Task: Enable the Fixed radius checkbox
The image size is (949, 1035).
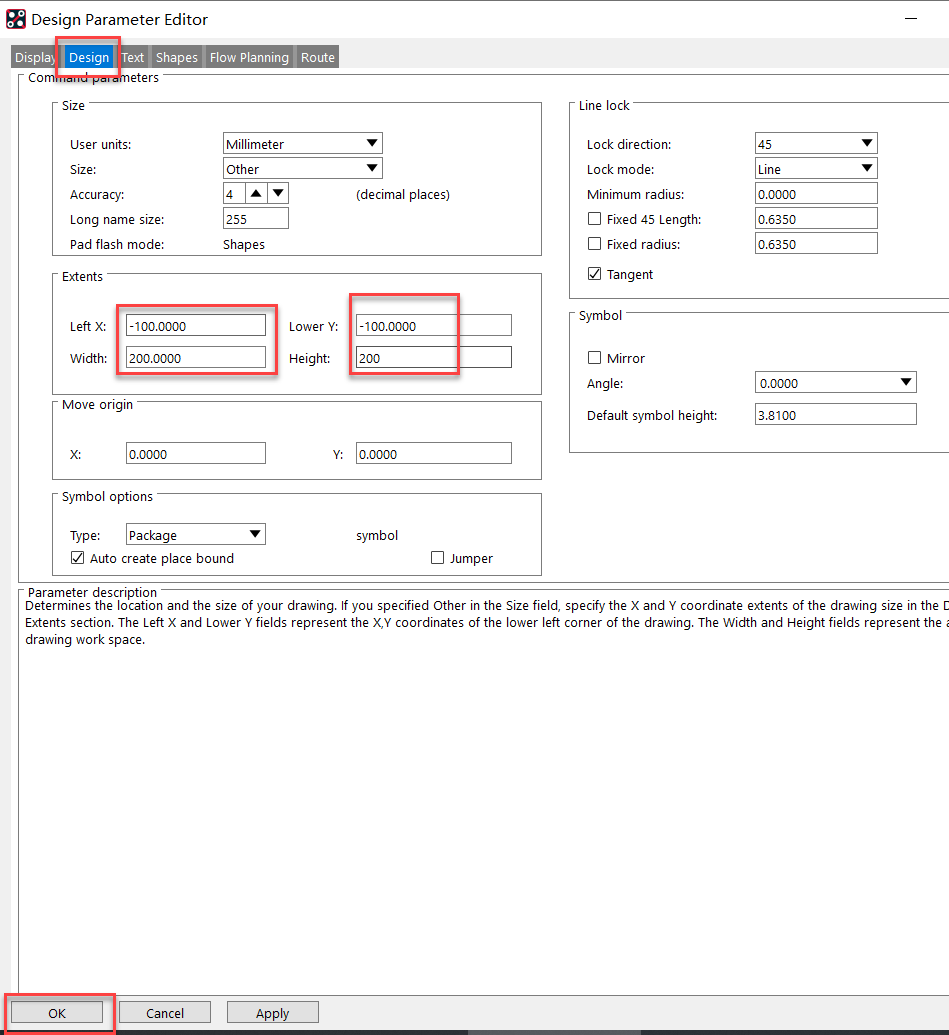Action: coord(594,244)
